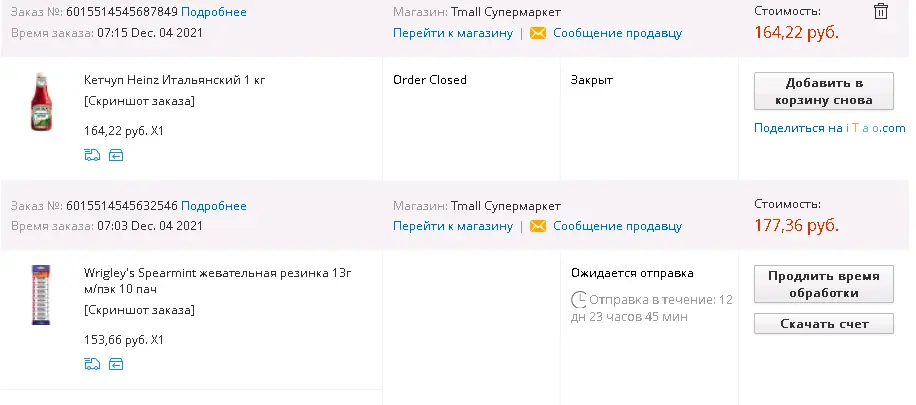The width and height of the screenshot is (916, 405).
Task: Click return box icon under Wrigley's item
Action: tap(116, 364)
